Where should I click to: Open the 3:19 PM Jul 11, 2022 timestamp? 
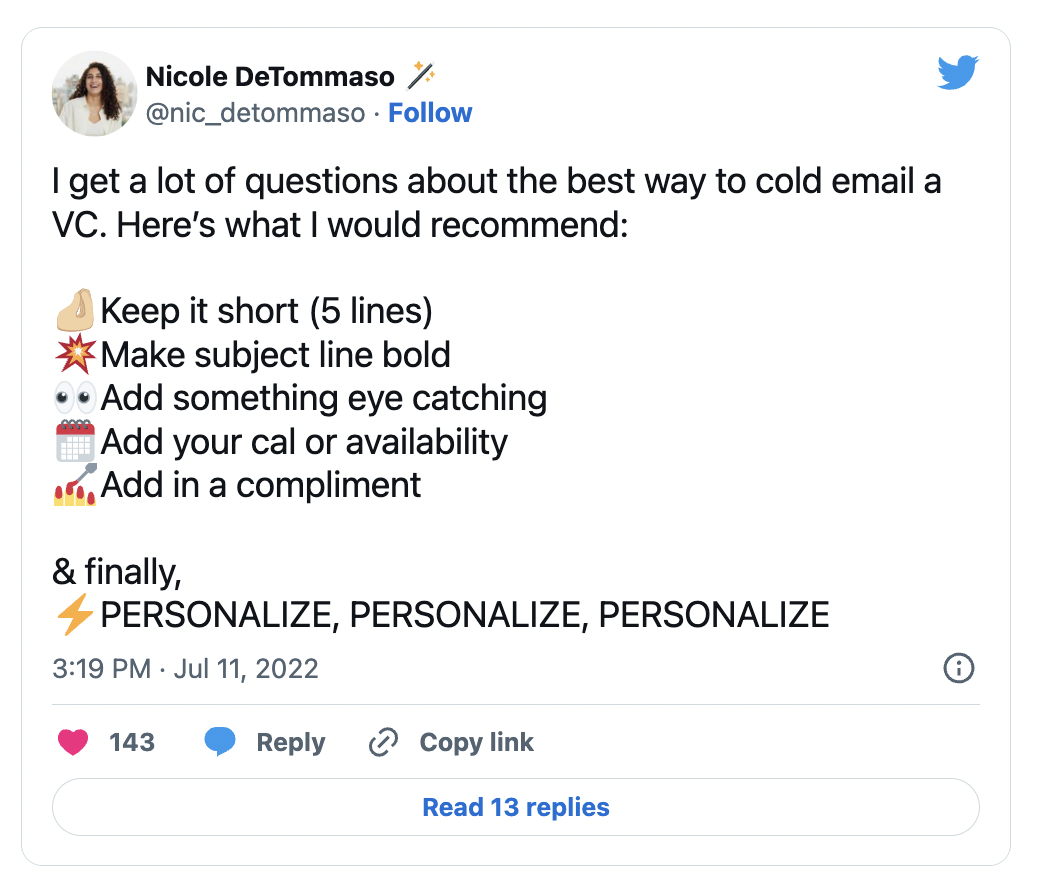pyautogui.click(x=185, y=669)
